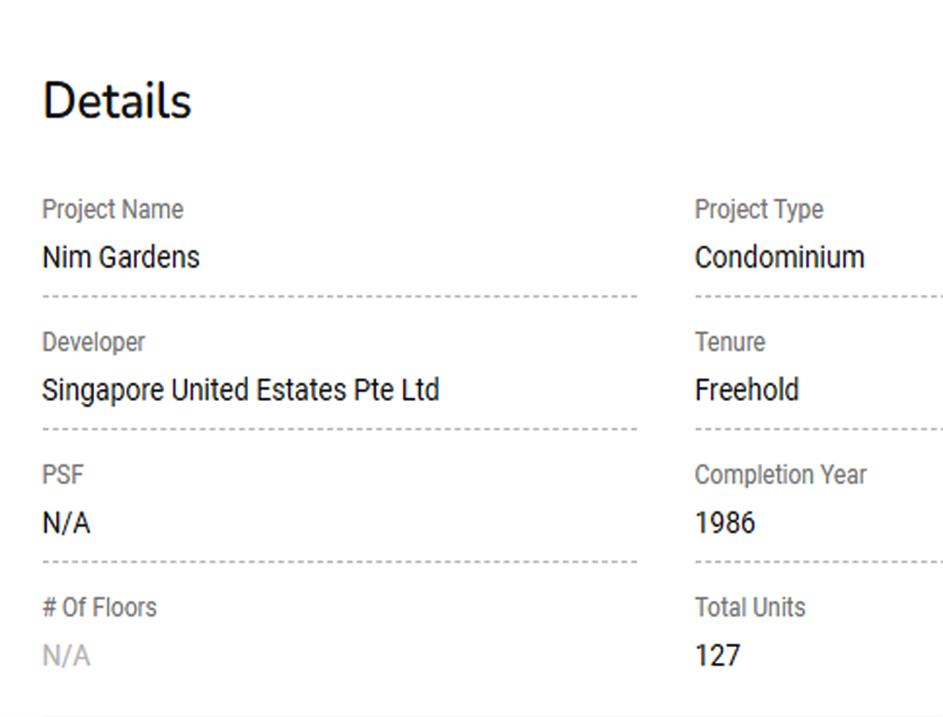Click the Project Type field label
Screen dimensions: 943x717
(759, 210)
